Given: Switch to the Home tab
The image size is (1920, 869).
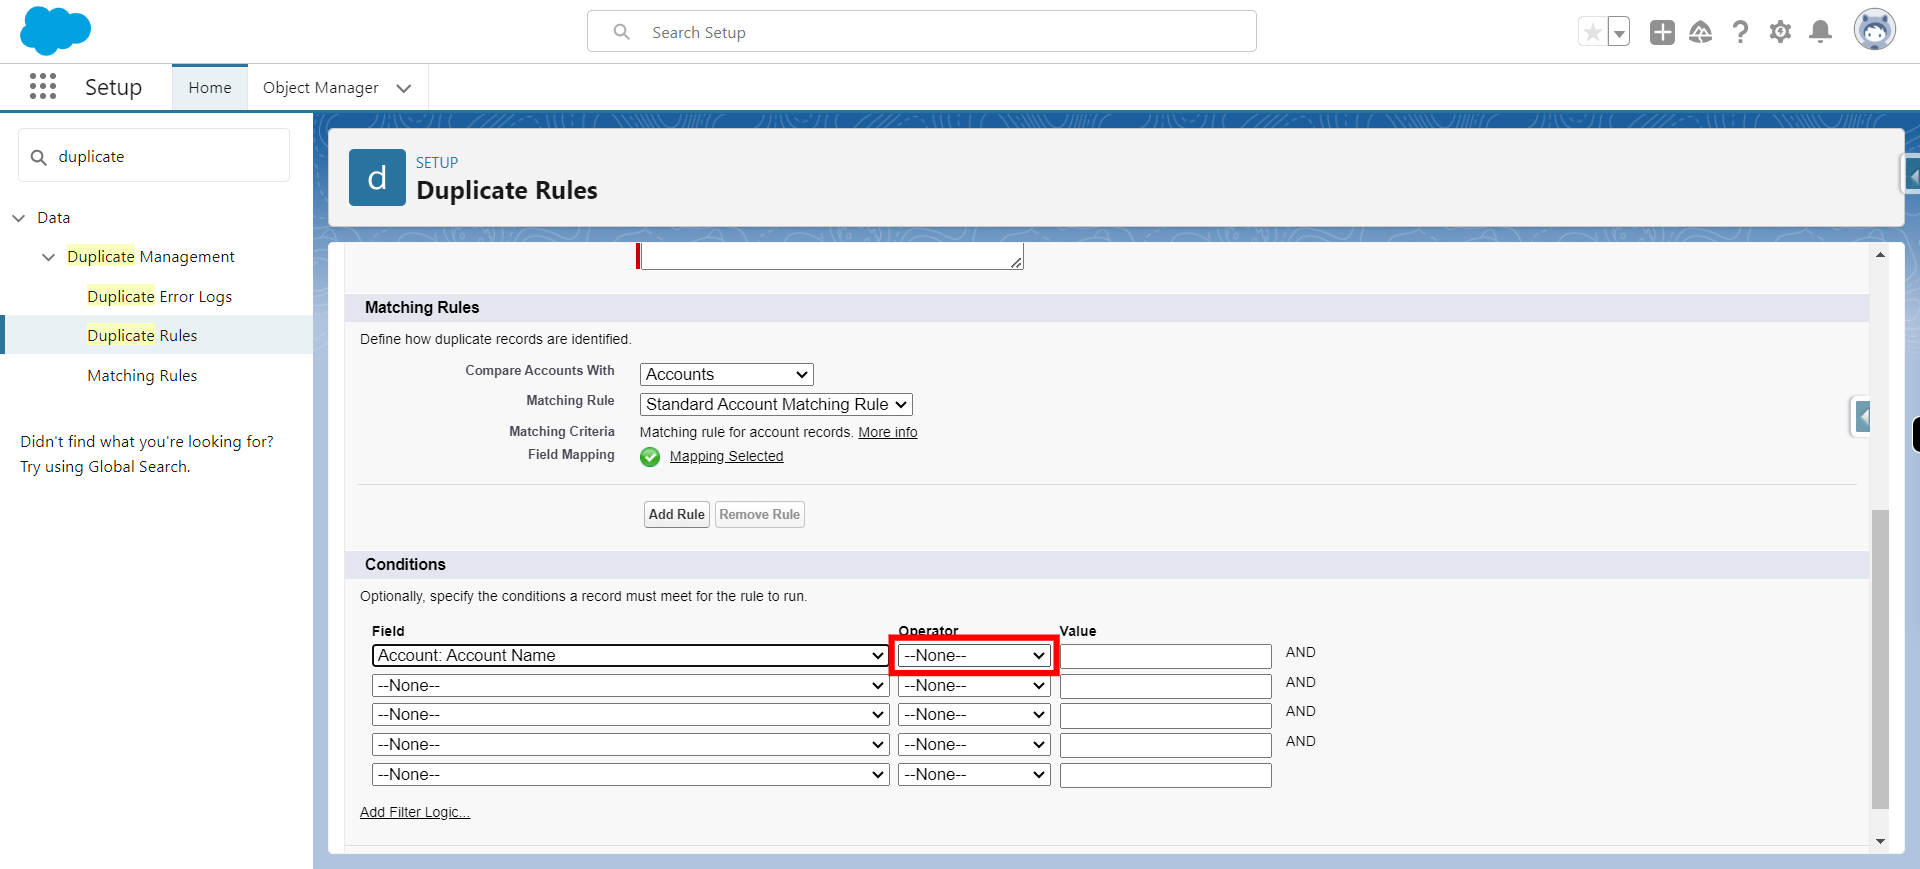Looking at the screenshot, I should pyautogui.click(x=210, y=88).
